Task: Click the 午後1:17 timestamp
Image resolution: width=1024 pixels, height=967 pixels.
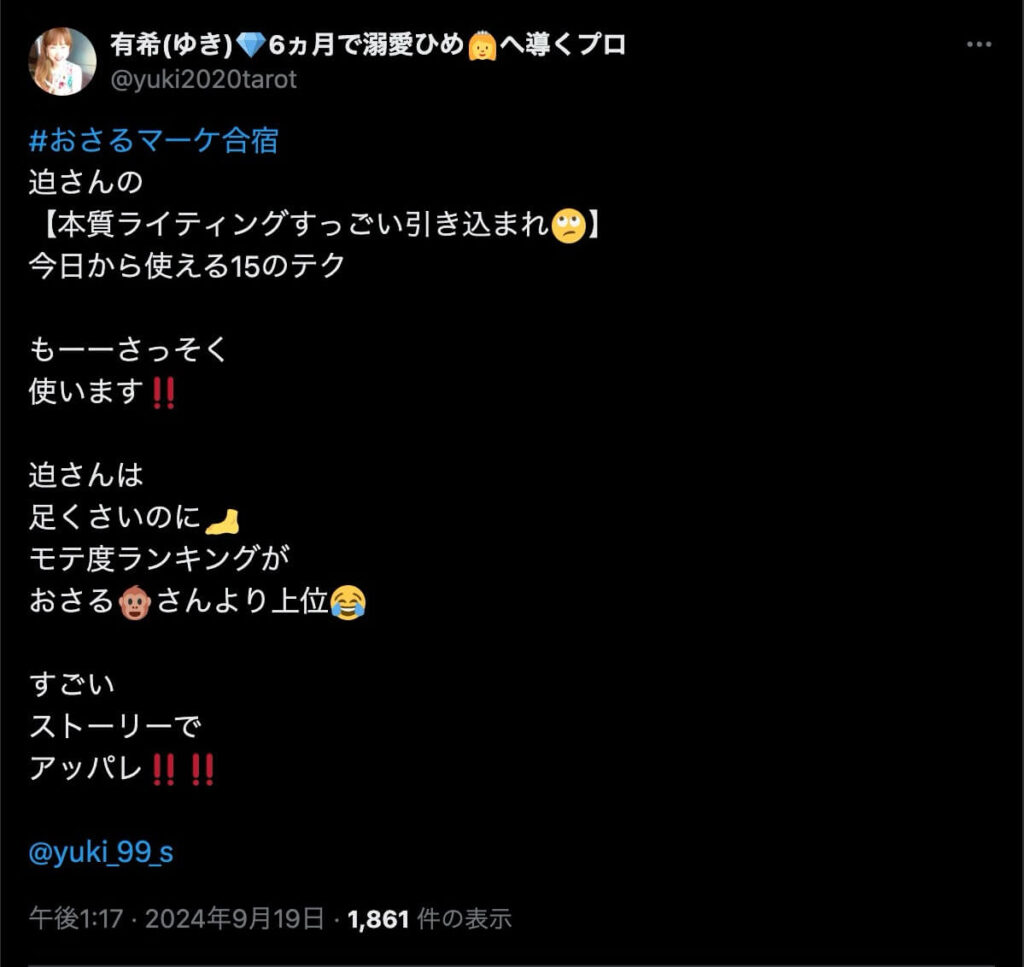Action: [x=76, y=919]
